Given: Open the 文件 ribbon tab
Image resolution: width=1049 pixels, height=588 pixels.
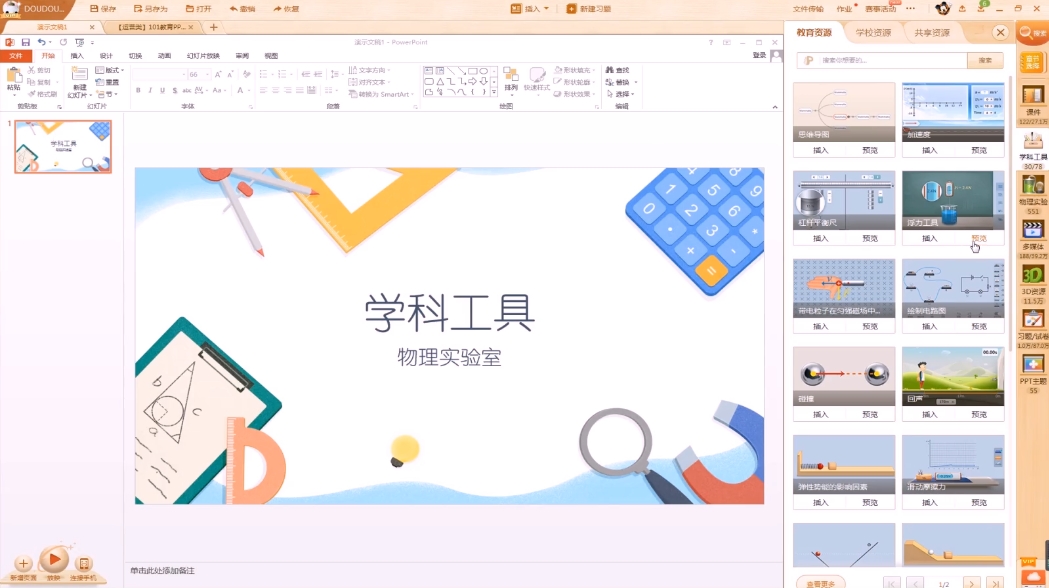Looking at the screenshot, I should coord(15,56).
